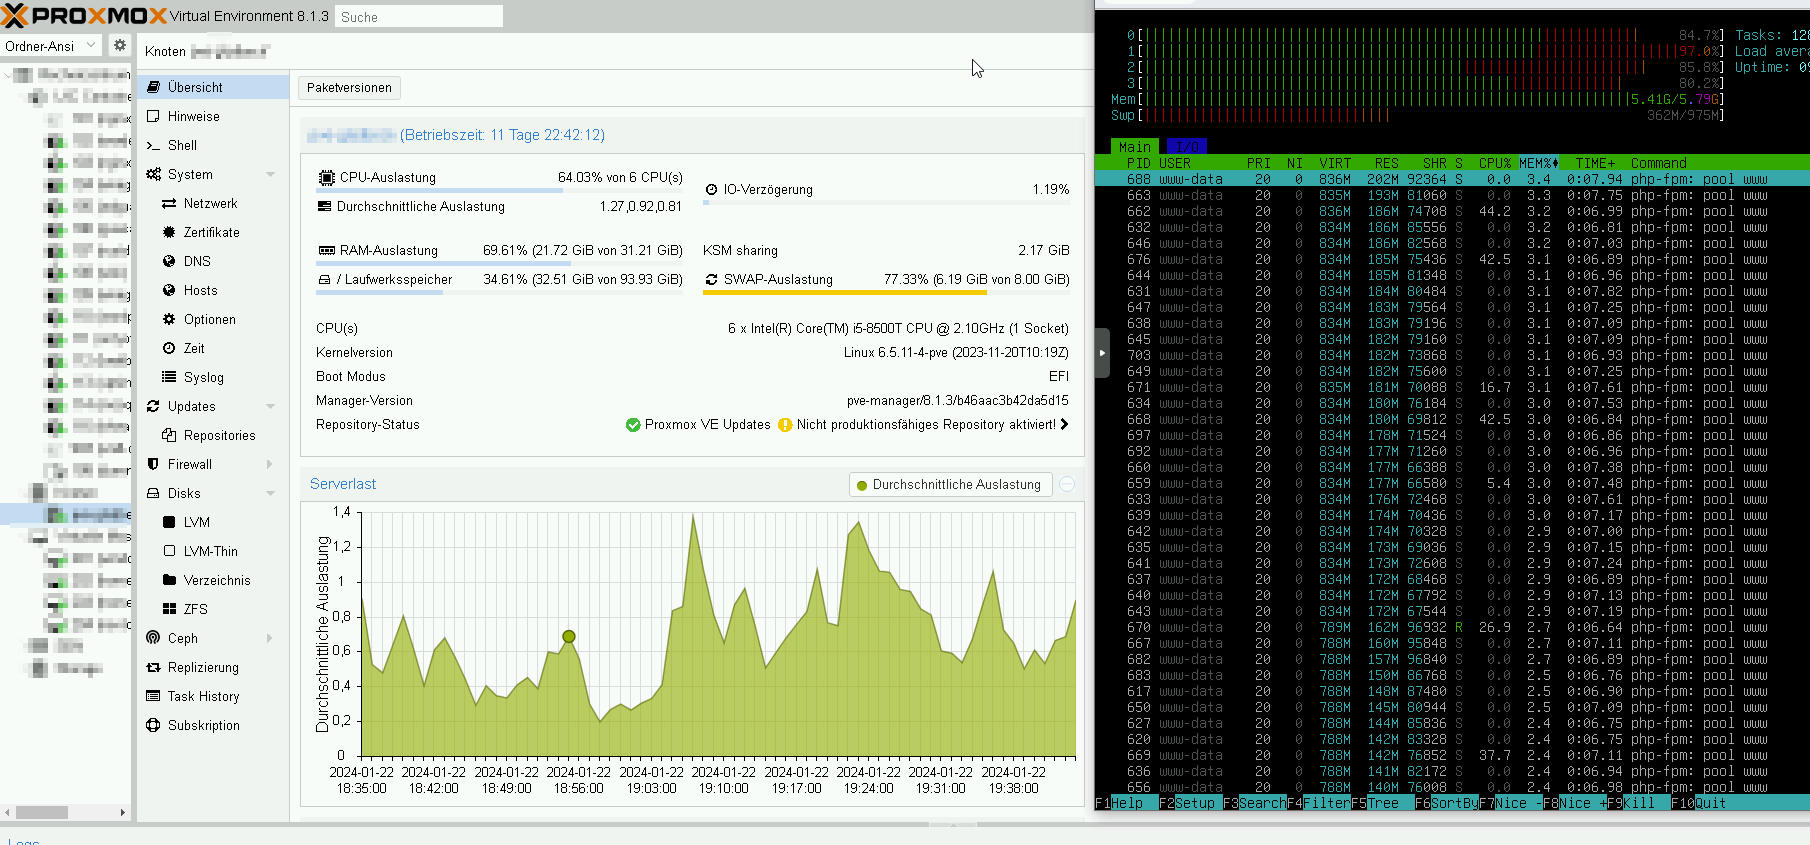Click F10 Quit in htop
This screenshot has width=1810, height=845.
pos(1699,803)
